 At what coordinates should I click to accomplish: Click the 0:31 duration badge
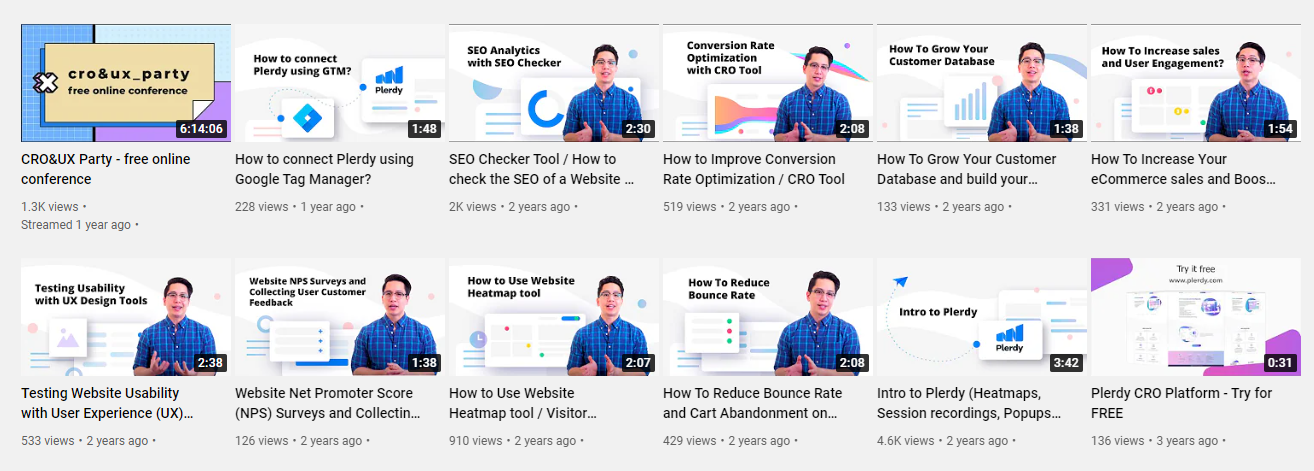tap(1280, 363)
